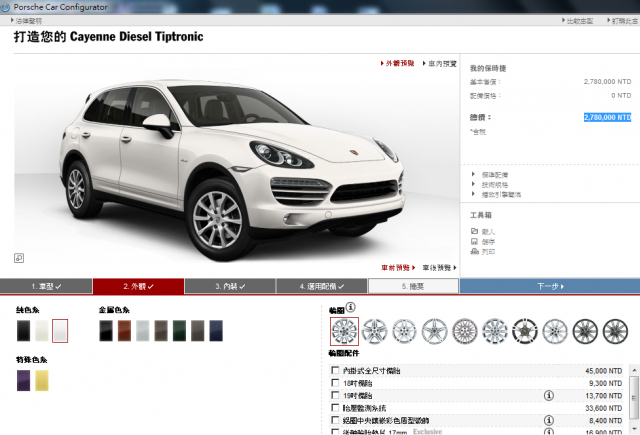Pick the solid cream-white paint swatch
640x435 pixels.
[x=42, y=331]
